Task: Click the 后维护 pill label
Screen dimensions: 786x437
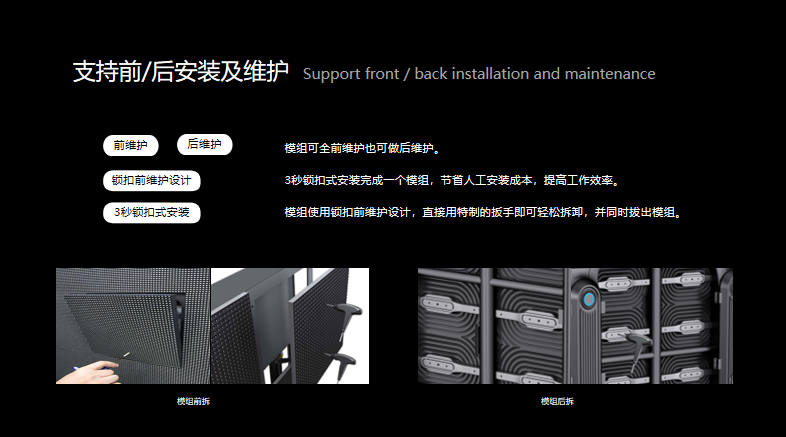Action: (205, 144)
